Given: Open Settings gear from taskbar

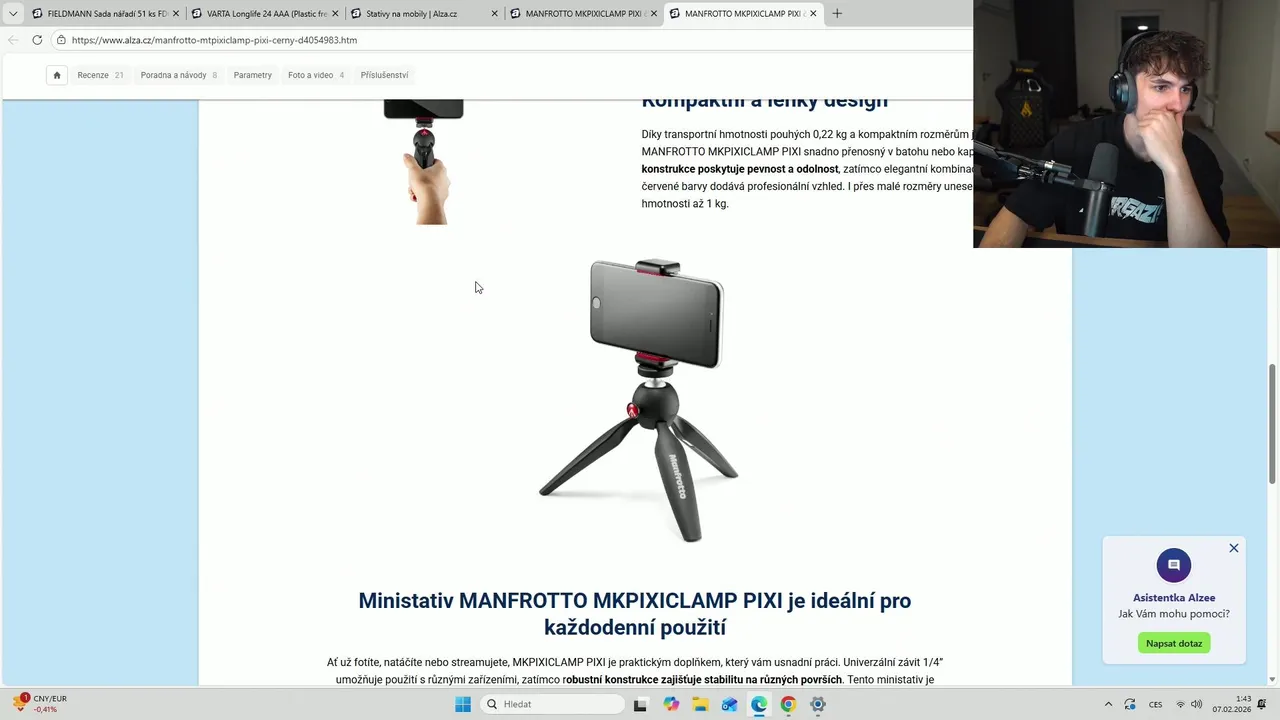Looking at the screenshot, I should pos(818,704).
